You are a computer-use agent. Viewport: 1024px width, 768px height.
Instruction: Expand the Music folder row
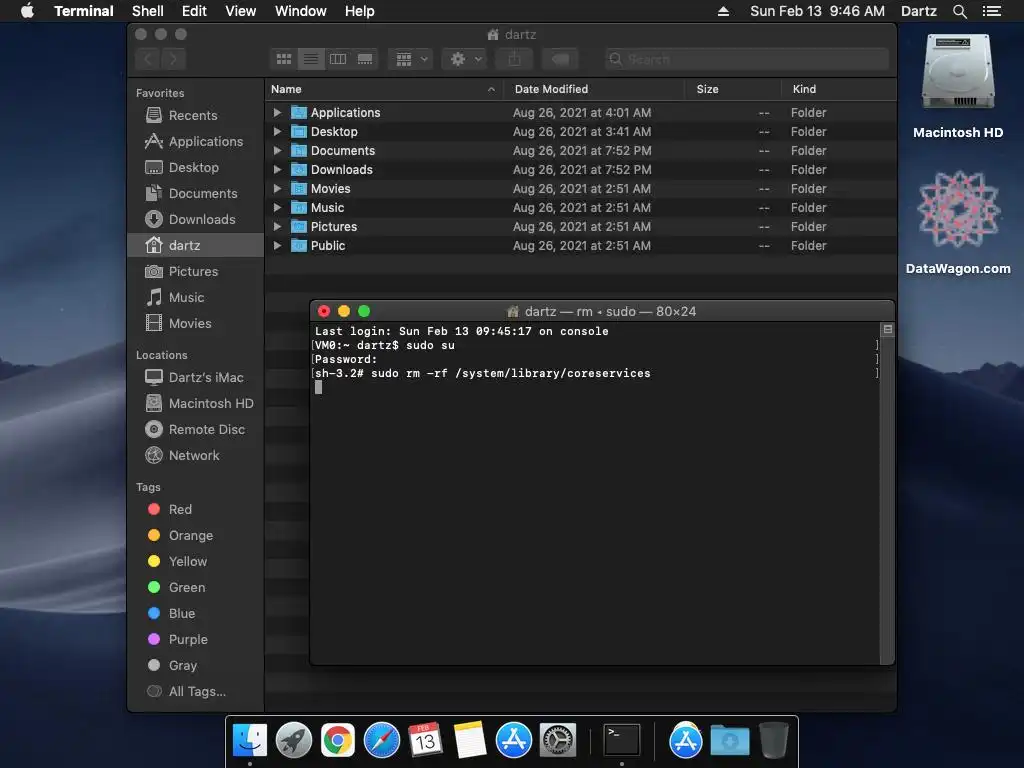click(277, 207)
